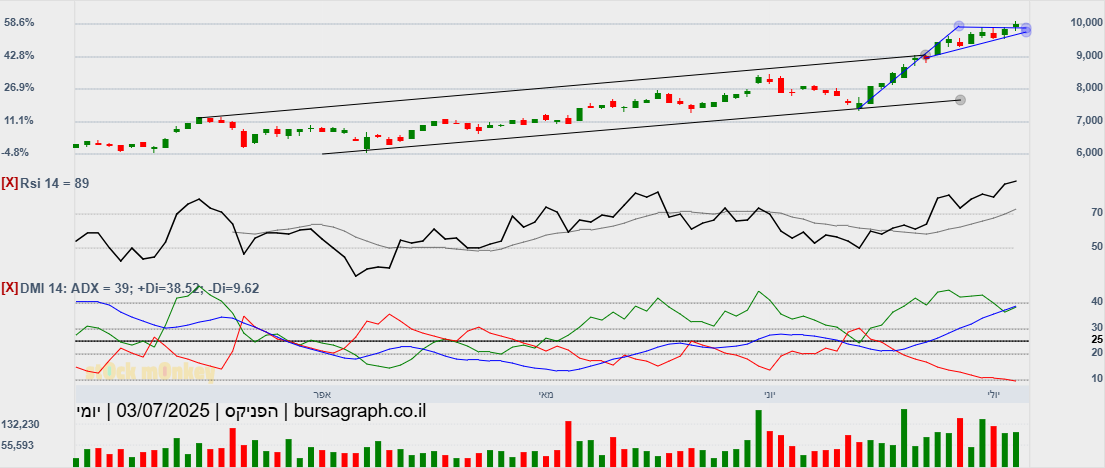Screen dimensions: 1105x468
Task: Click the יוני month label
Action: click(x=769, y=394)
